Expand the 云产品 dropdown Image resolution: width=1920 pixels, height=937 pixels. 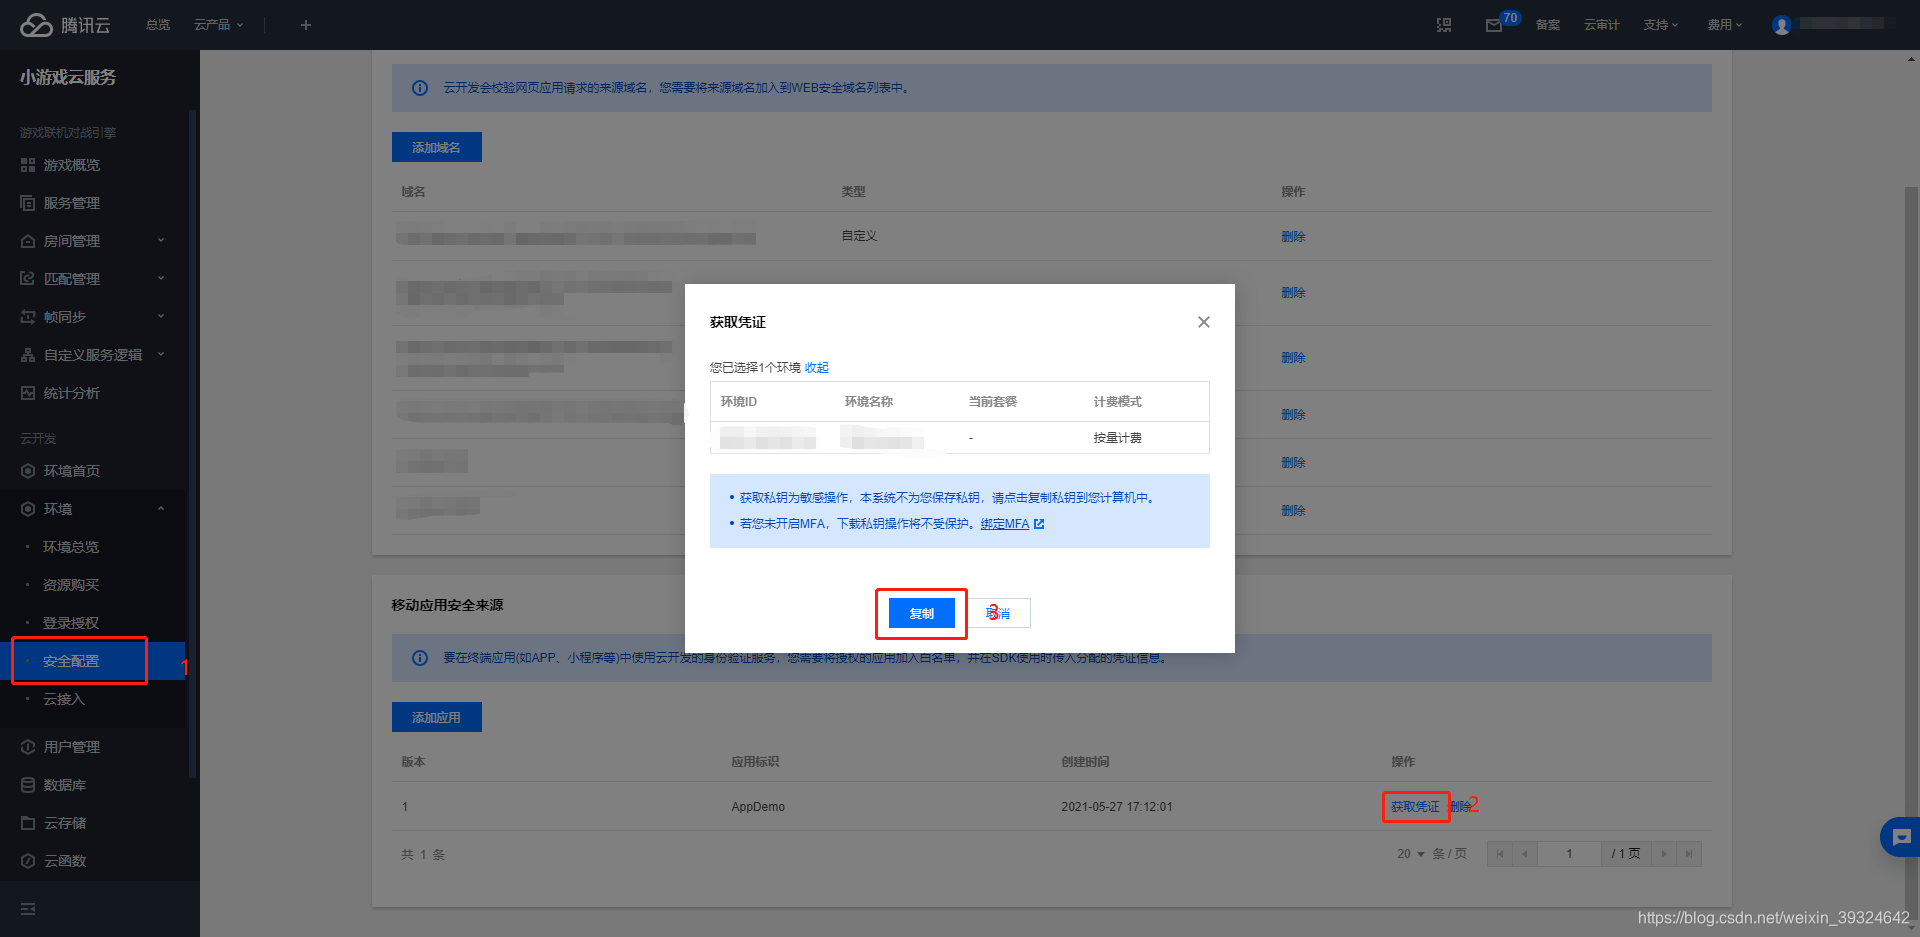click(x=218, y=25)
